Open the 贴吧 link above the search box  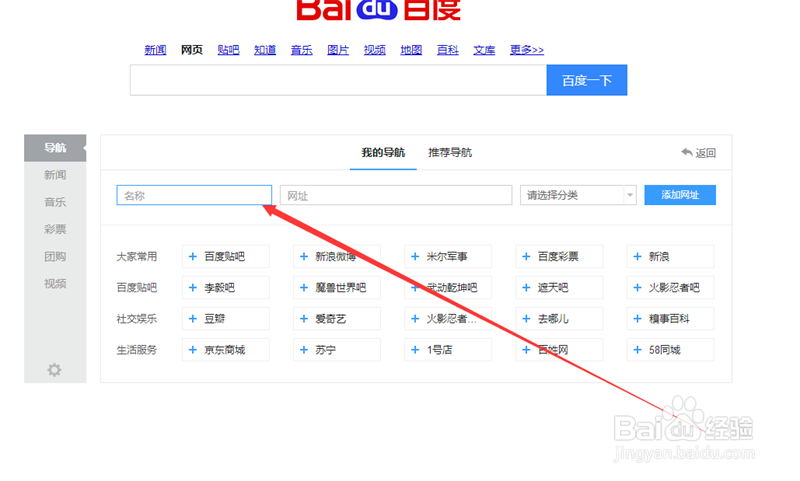[228, 50]
